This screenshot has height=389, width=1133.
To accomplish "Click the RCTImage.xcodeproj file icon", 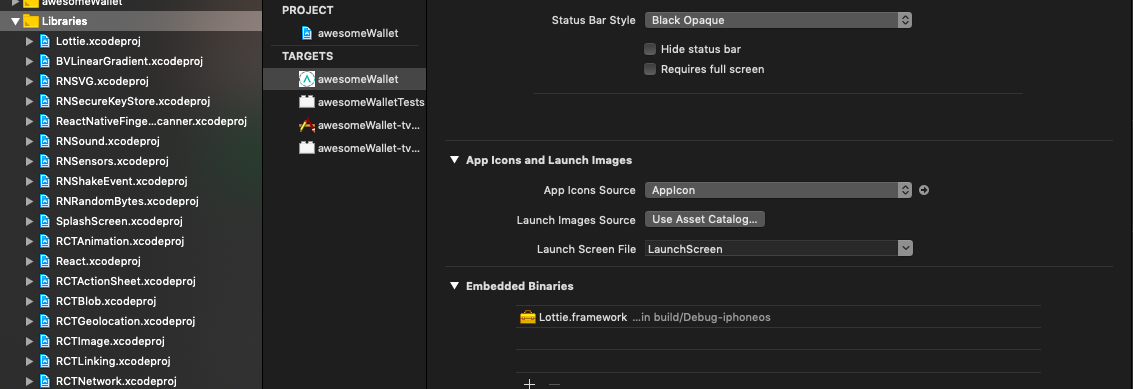I will click(45, 341).
